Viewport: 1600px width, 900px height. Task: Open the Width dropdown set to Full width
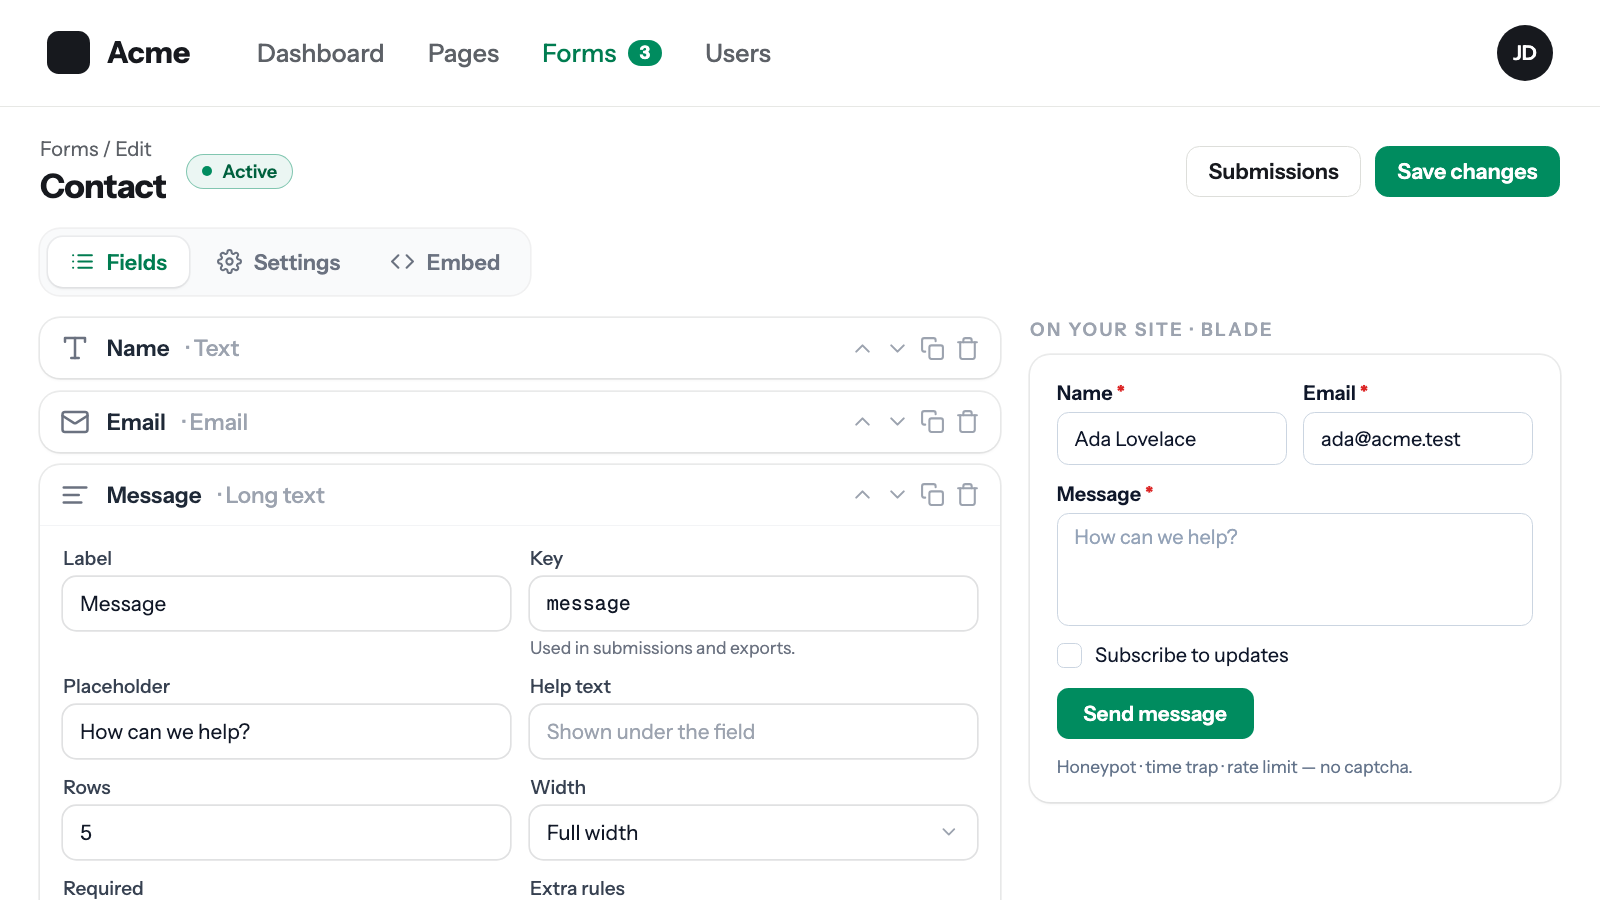click(753, 833)
